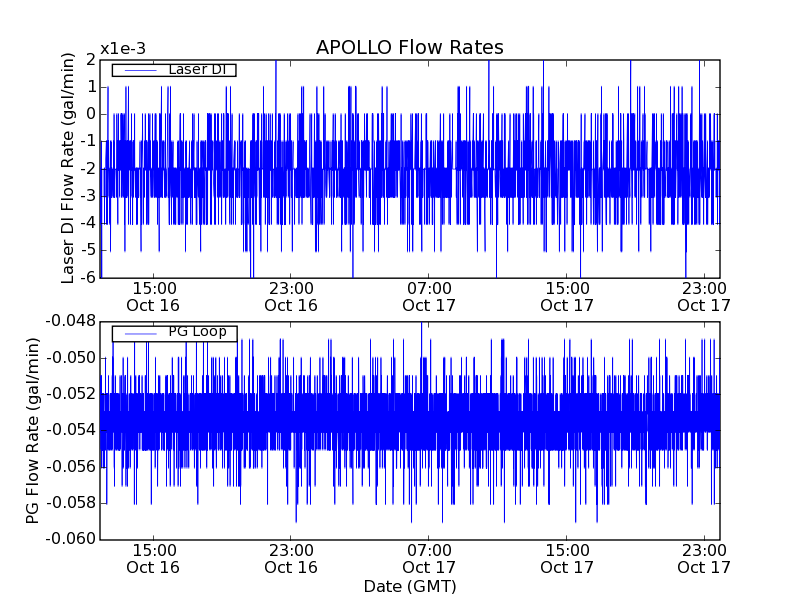Click the 'PG Flow Rate (gal/min)' axis label
Image resolution: width=800 pixels, height=600 pixels.
coord(32,431)
